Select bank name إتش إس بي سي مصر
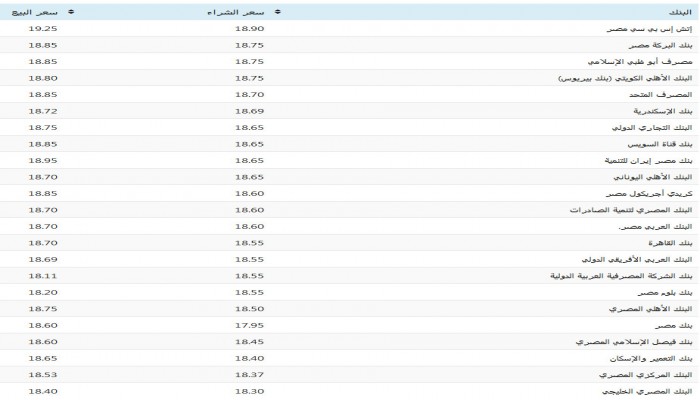This screenshot has height=400, width=700. 650,29
